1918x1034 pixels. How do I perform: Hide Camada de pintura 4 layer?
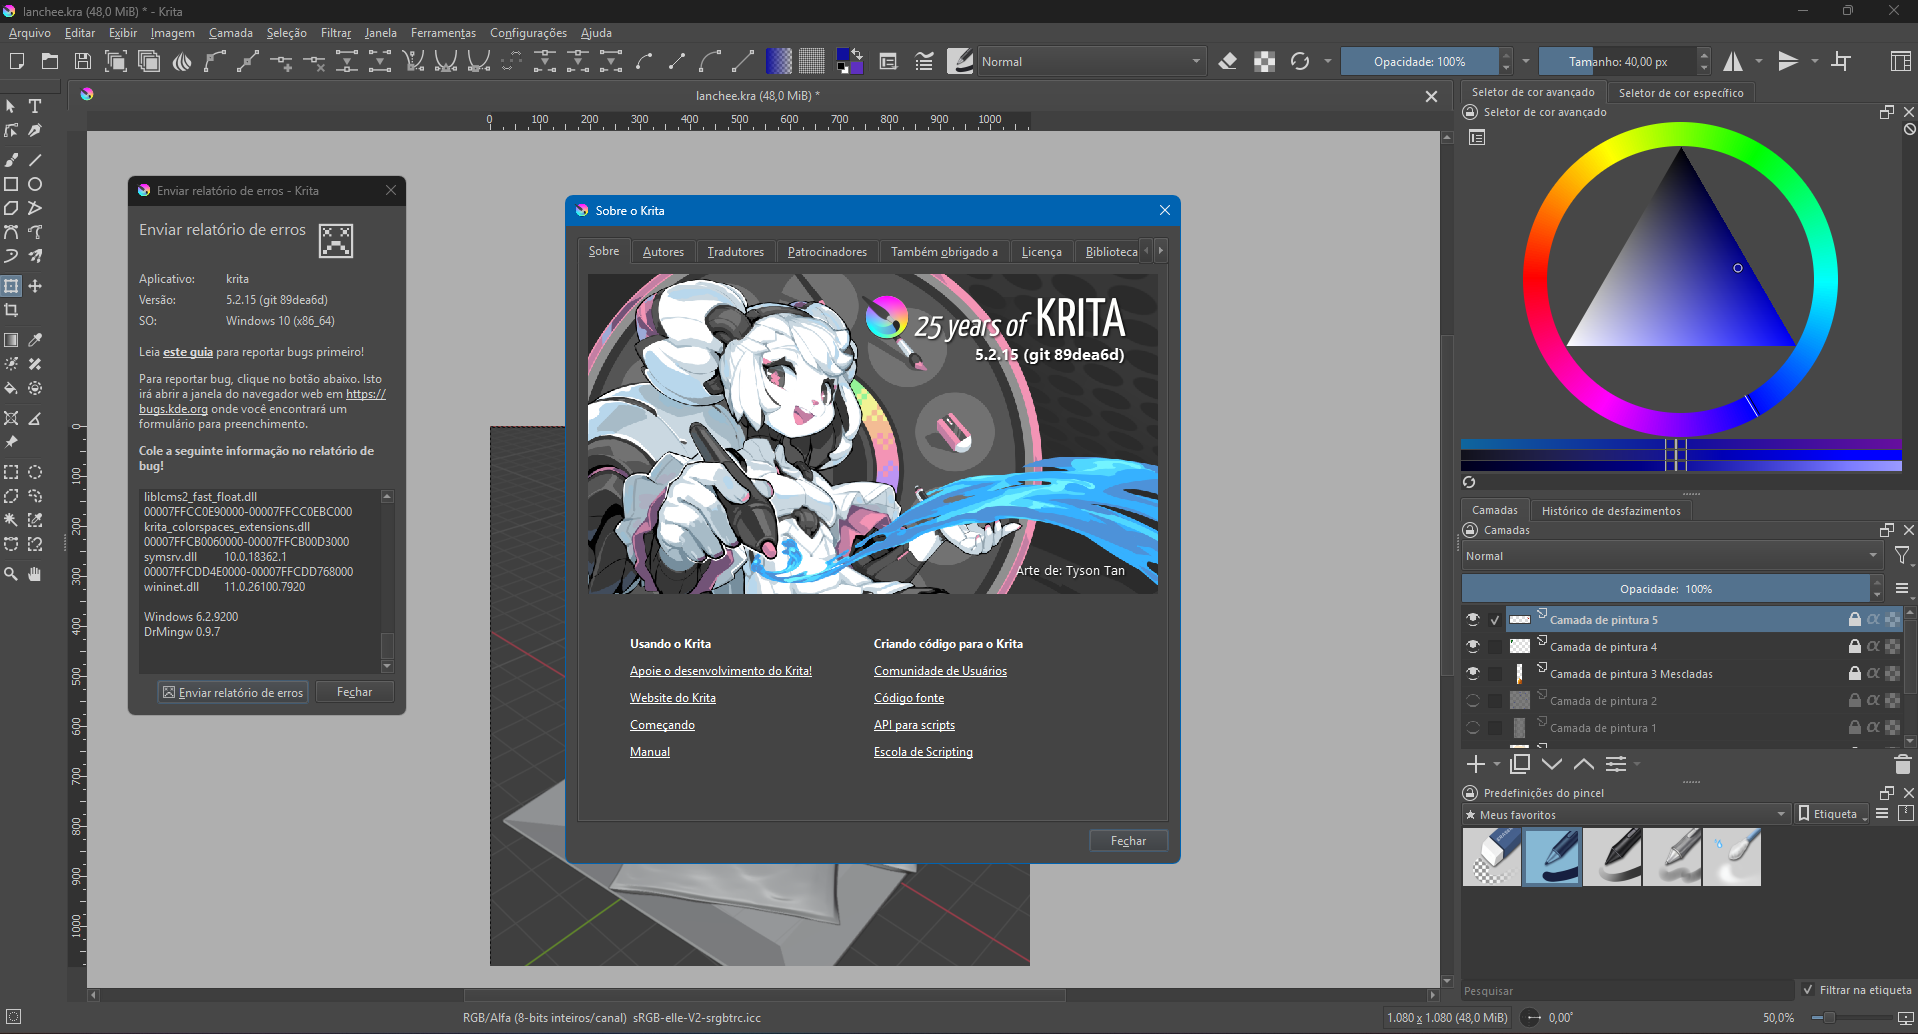pos(1473,647)
